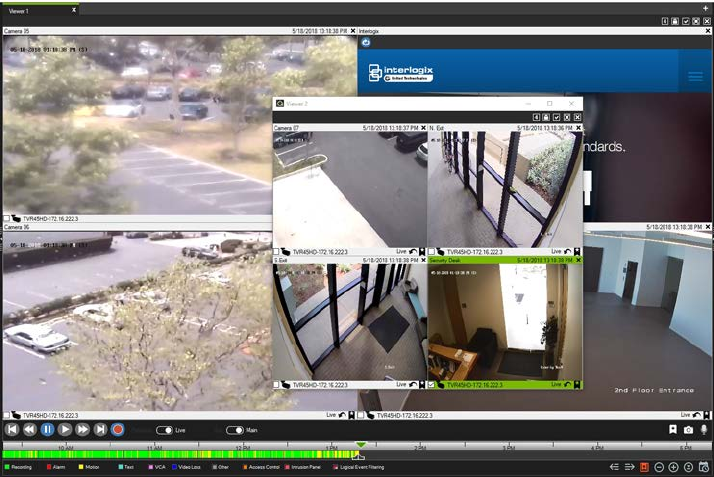Toggle the Main stream switch
The width and height of the screenshot is (714, 477).
coord(235,430)
